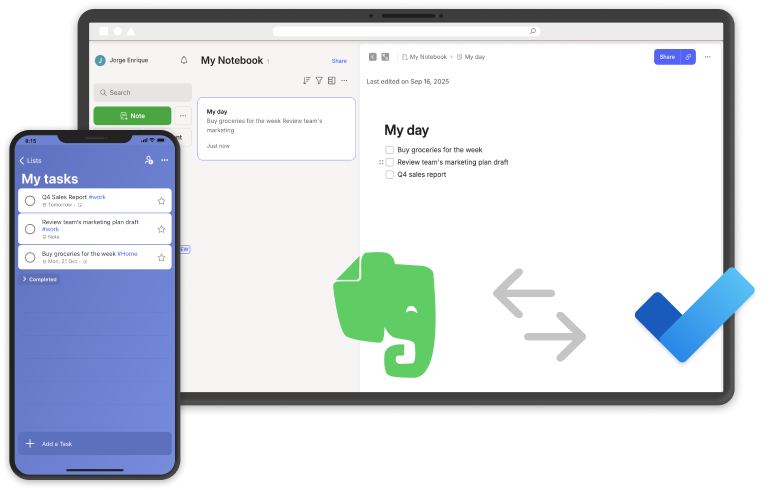The width and height of the screenshot is (770, 490).
Task: Check the Buy groceries for the week checkbox
Action: (390, 149)
